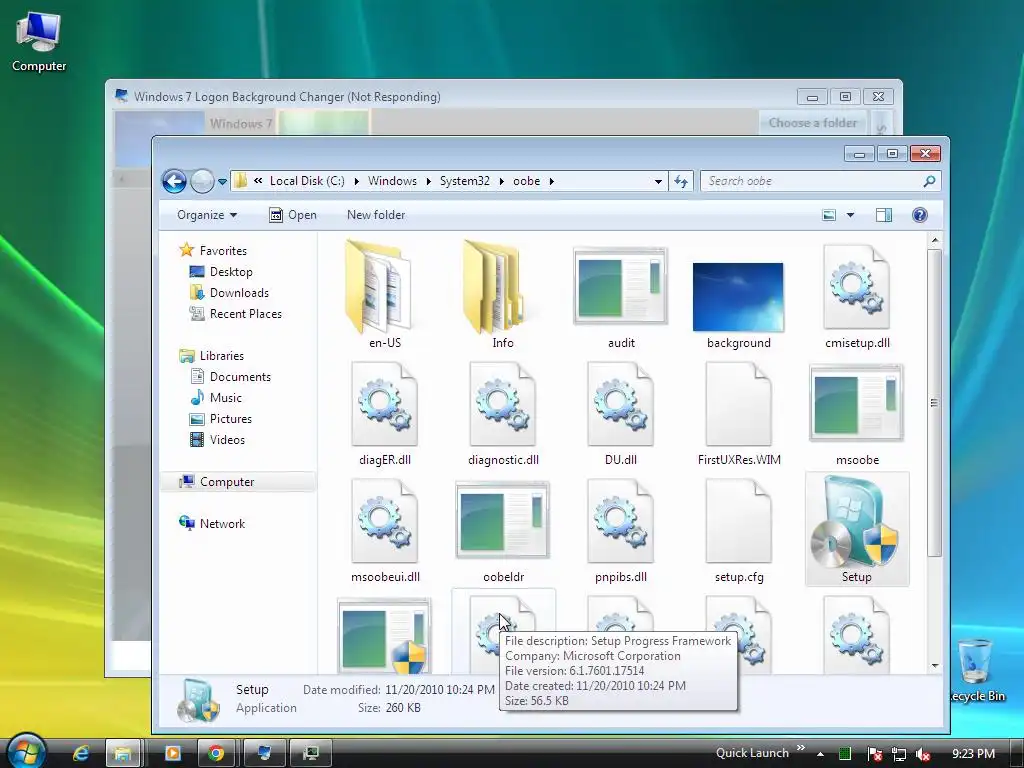This screenshot has height=768, width=1024.
Task: Click System32 in the address path
Action: (x=464, y=181)
